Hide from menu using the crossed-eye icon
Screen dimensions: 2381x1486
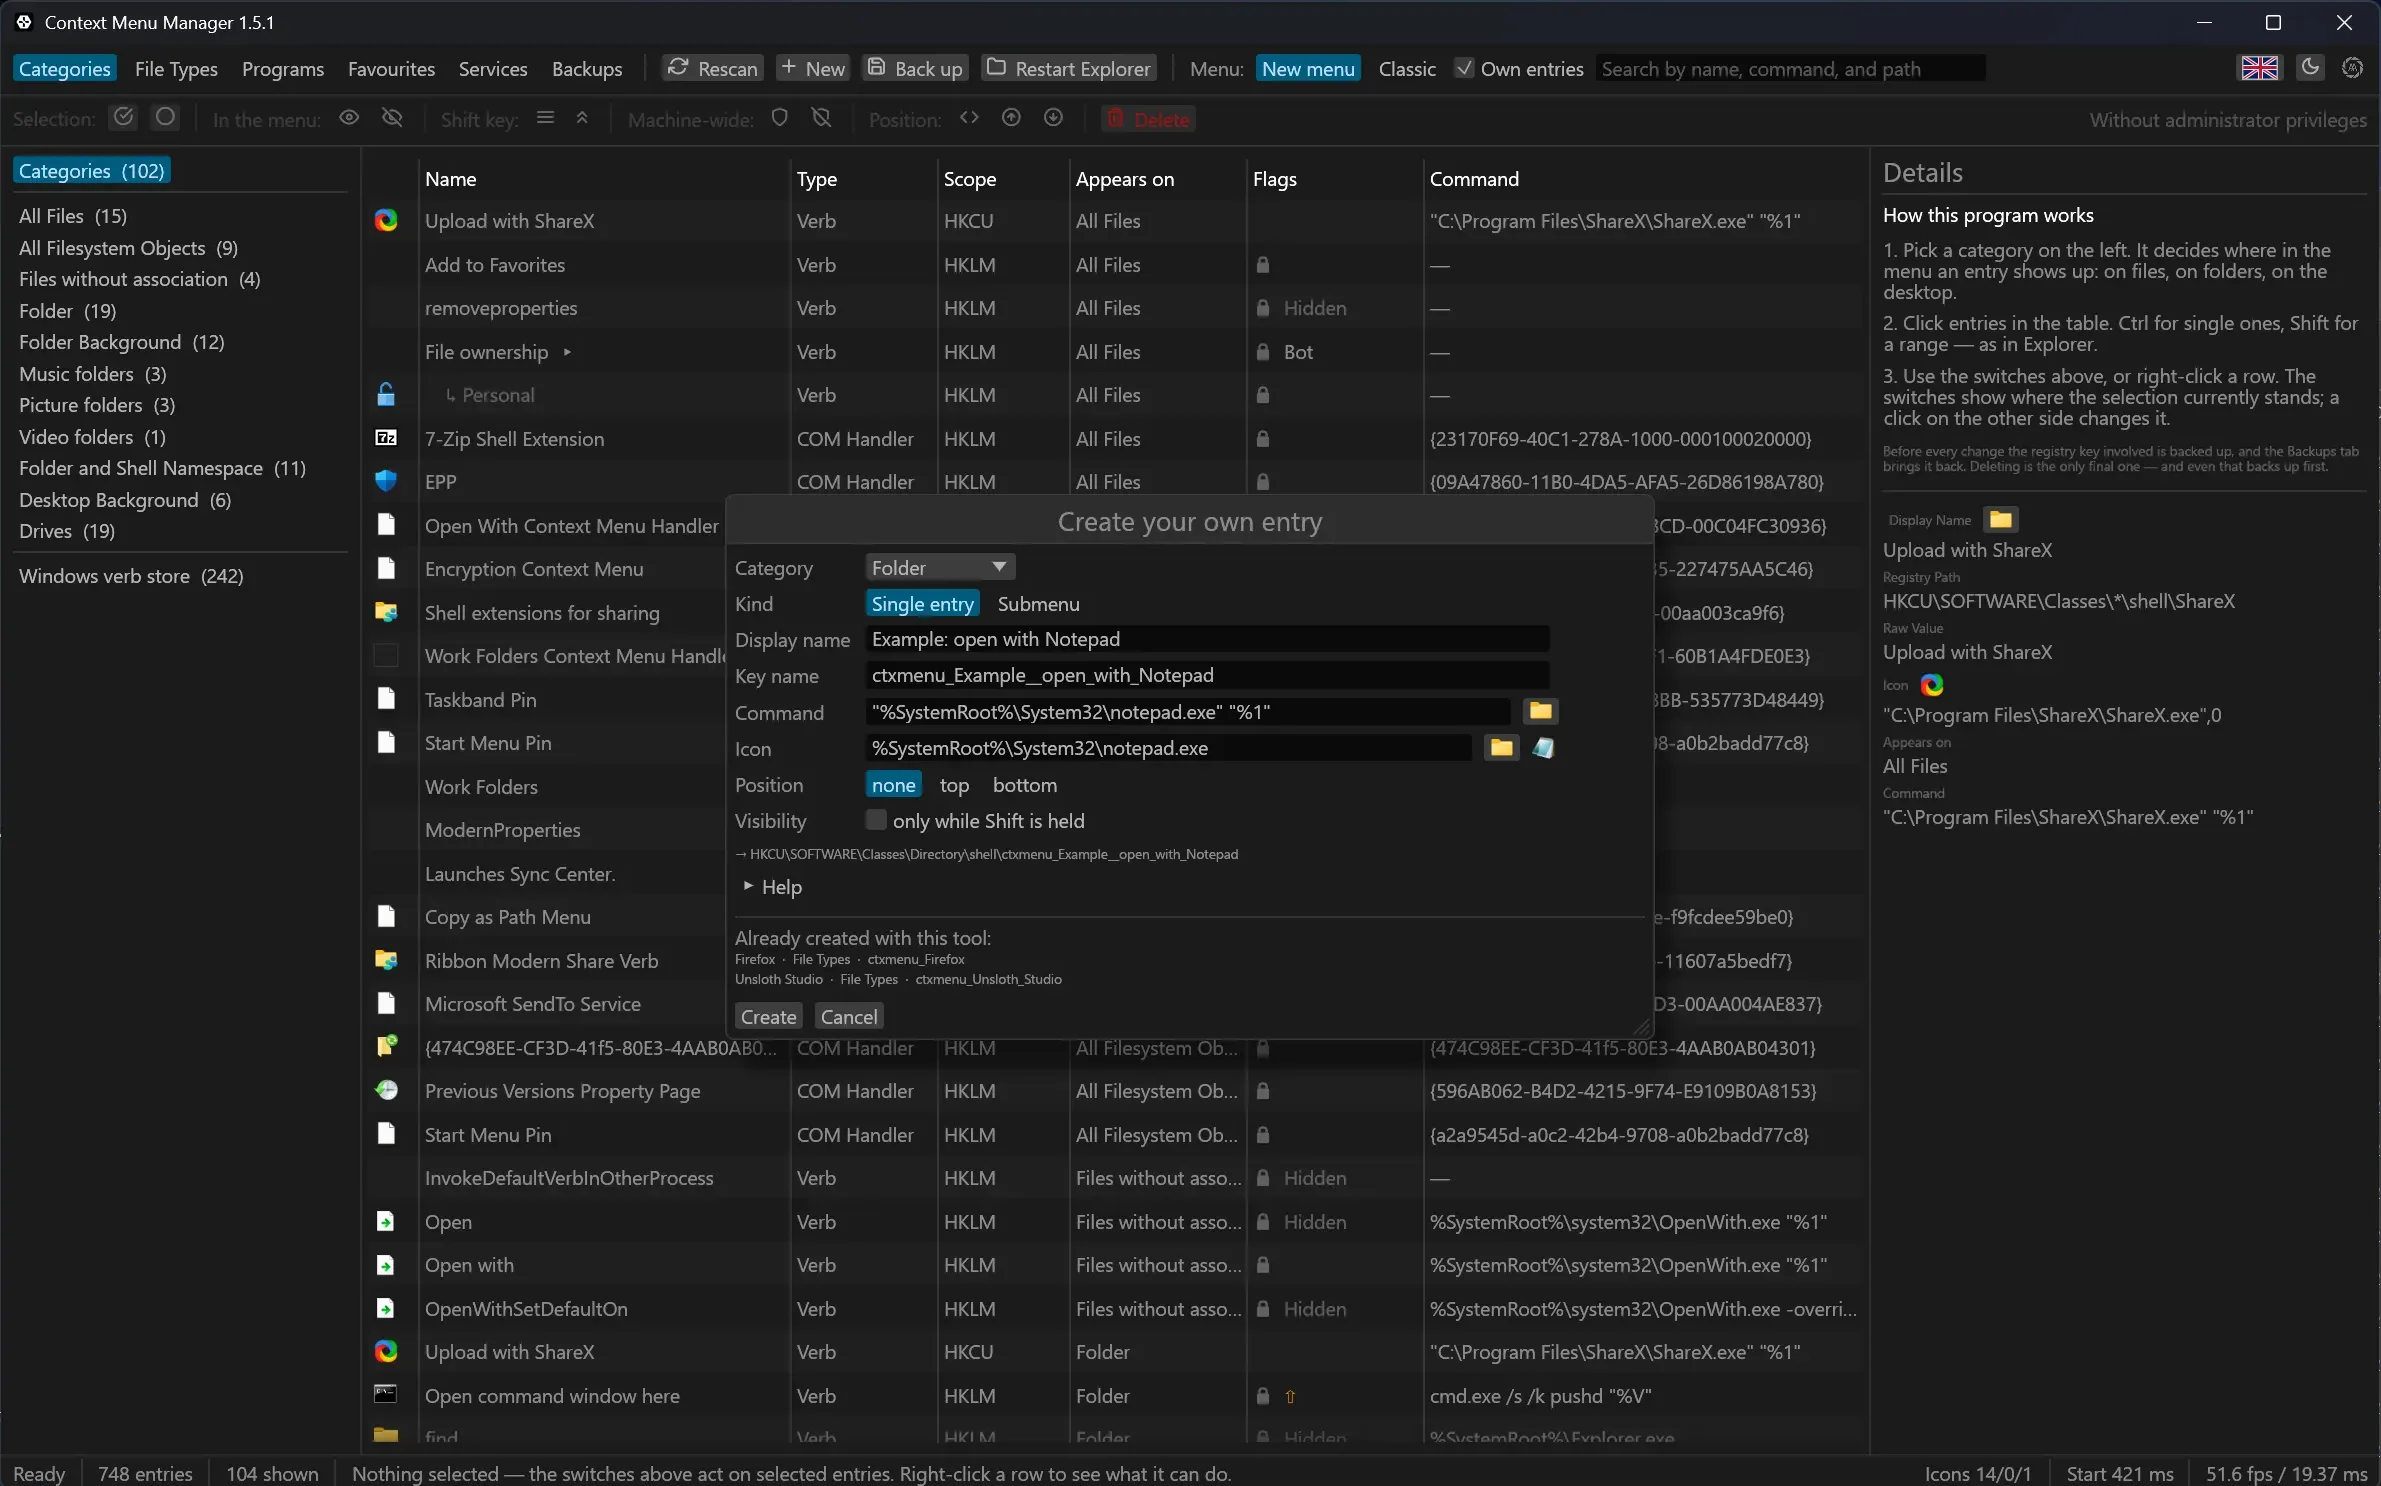pos(392,118)
